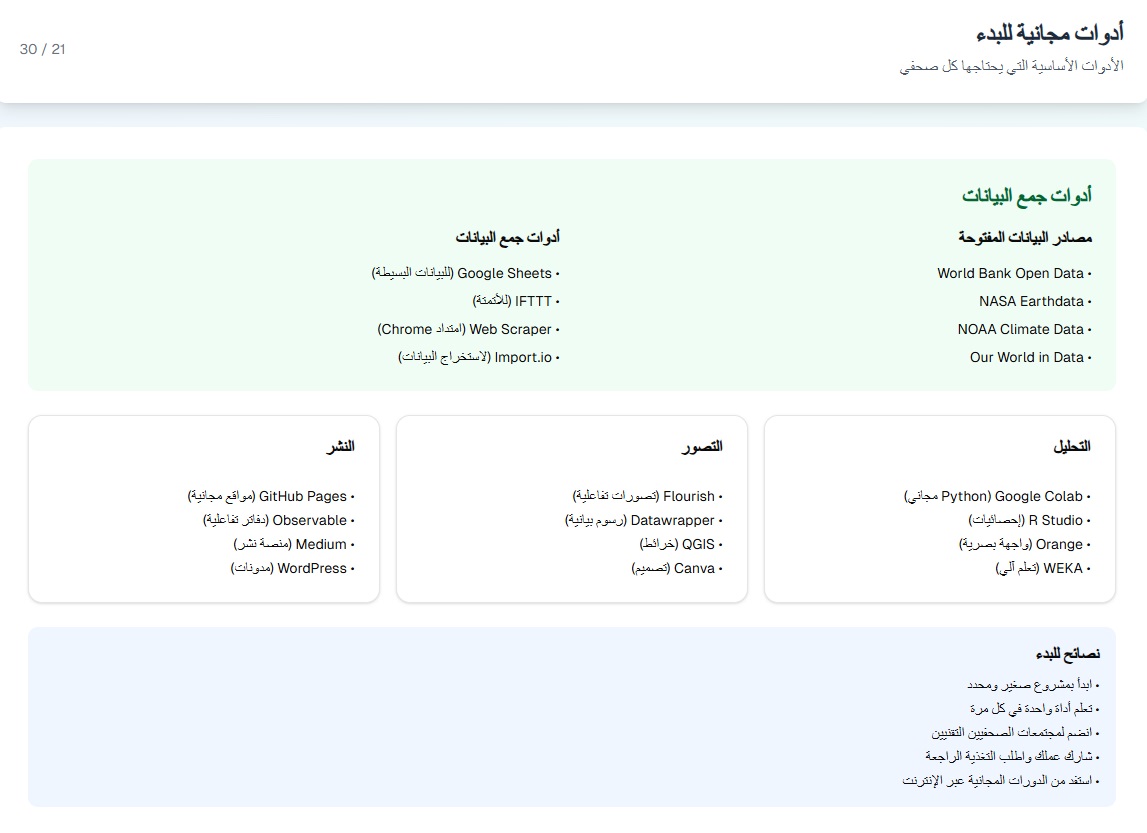This screenshot has height=833, width=1147.
Task: Select the Canva item
Action: coord(677,568)
